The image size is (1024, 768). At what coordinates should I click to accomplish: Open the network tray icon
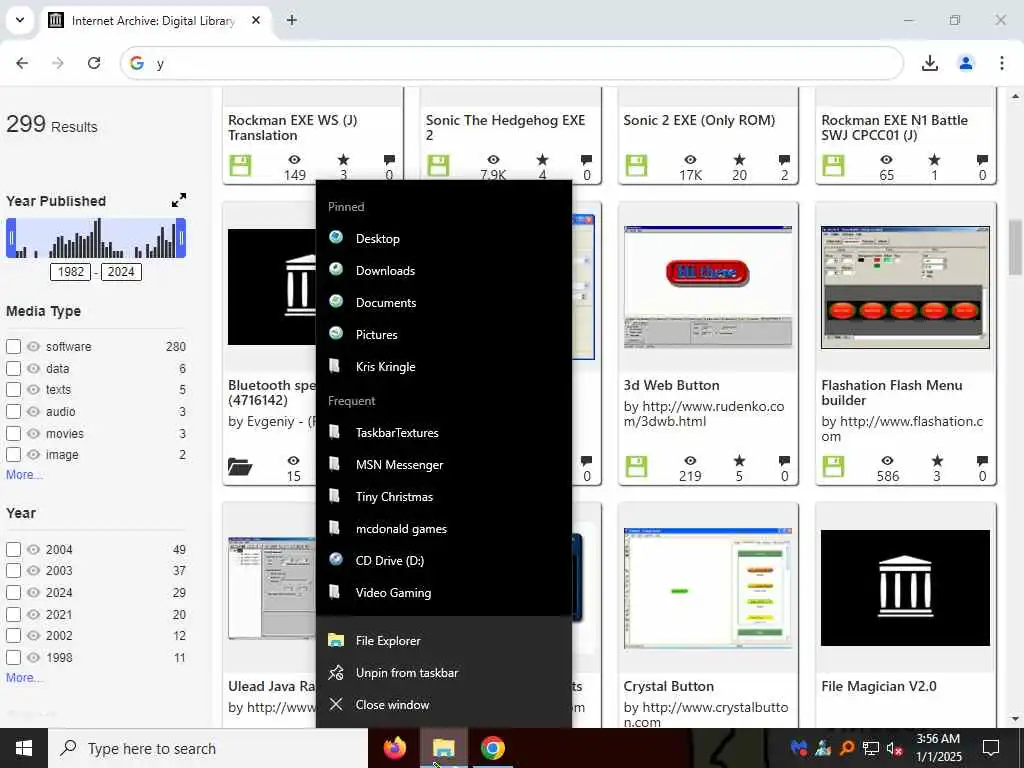pos(871,748)
